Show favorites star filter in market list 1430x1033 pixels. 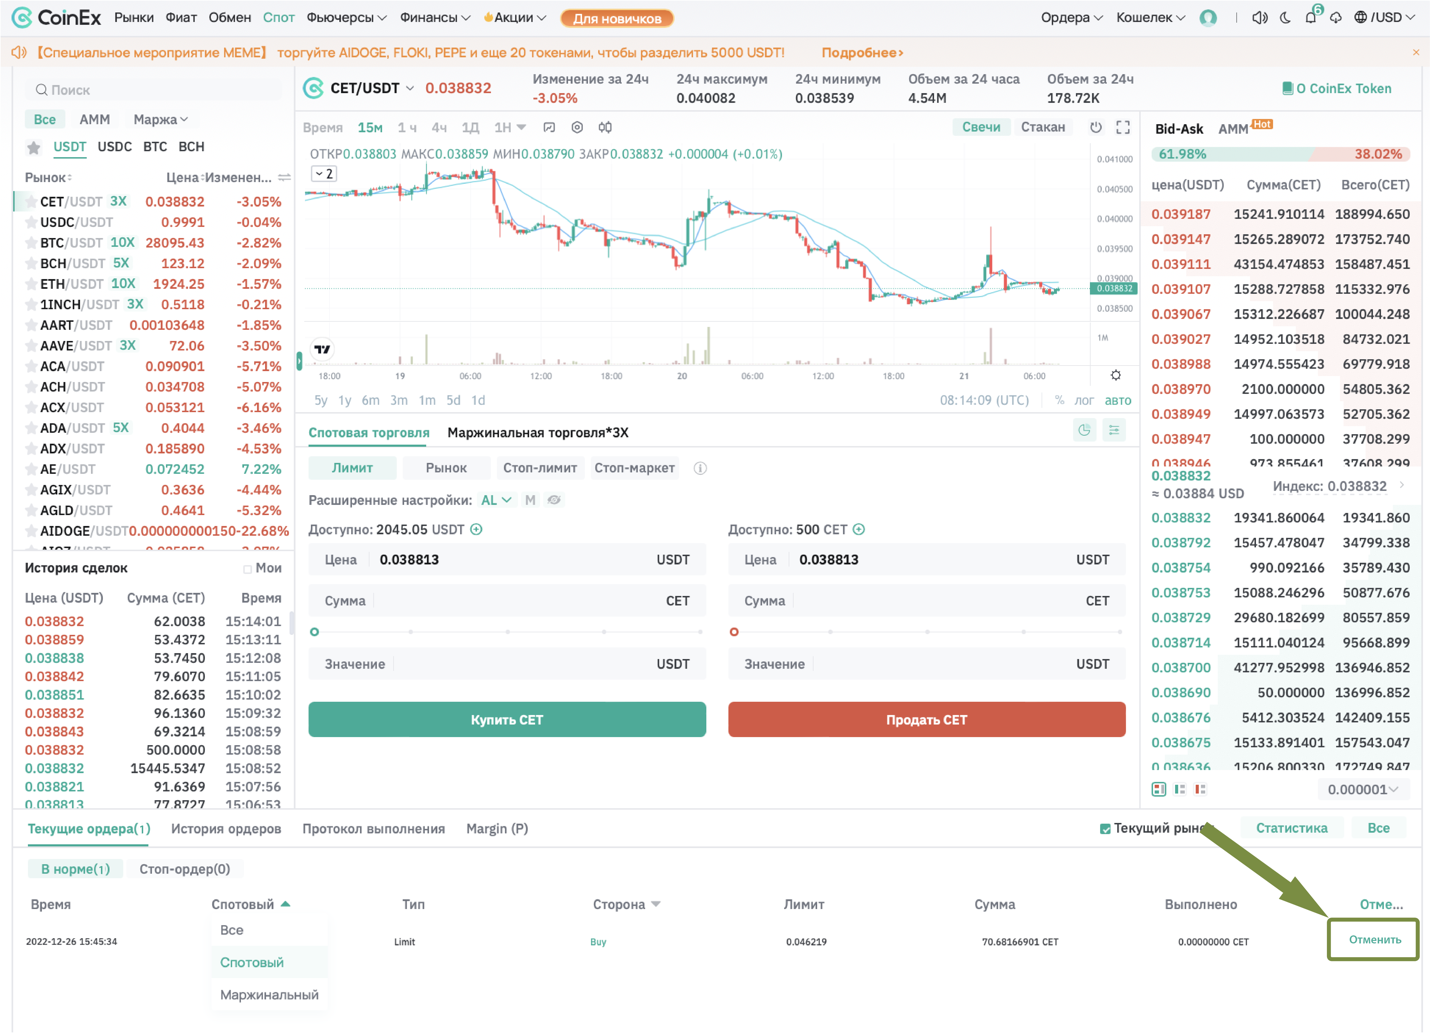pos(34,147)
